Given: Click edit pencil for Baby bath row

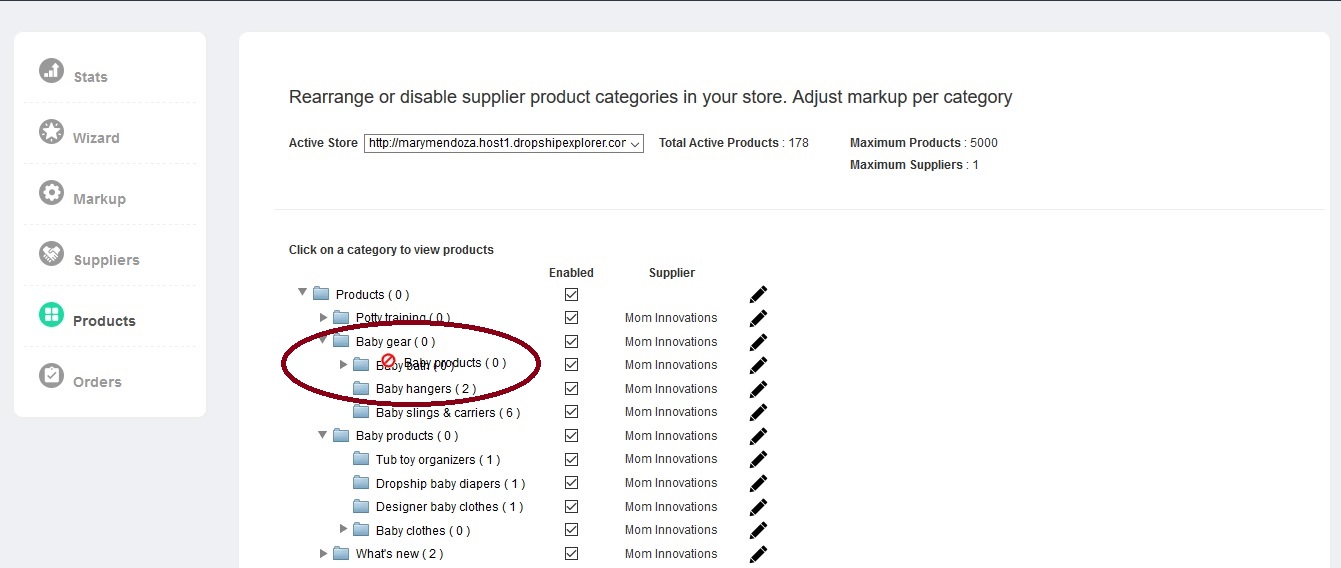Looking at the screenshot, I should (x=758, y=365).
